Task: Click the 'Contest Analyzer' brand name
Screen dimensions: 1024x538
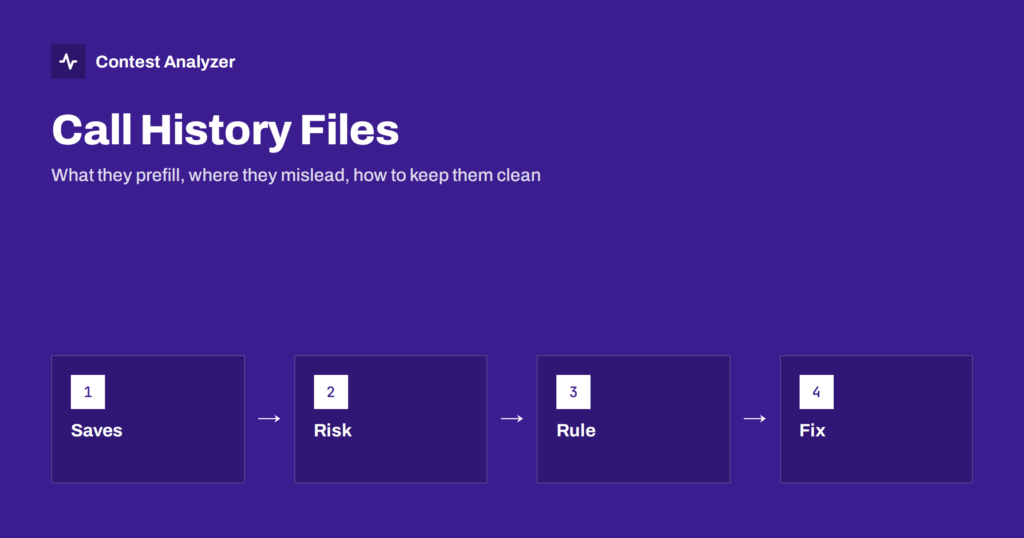Action: pyautogui.click(x=165, y=61)
